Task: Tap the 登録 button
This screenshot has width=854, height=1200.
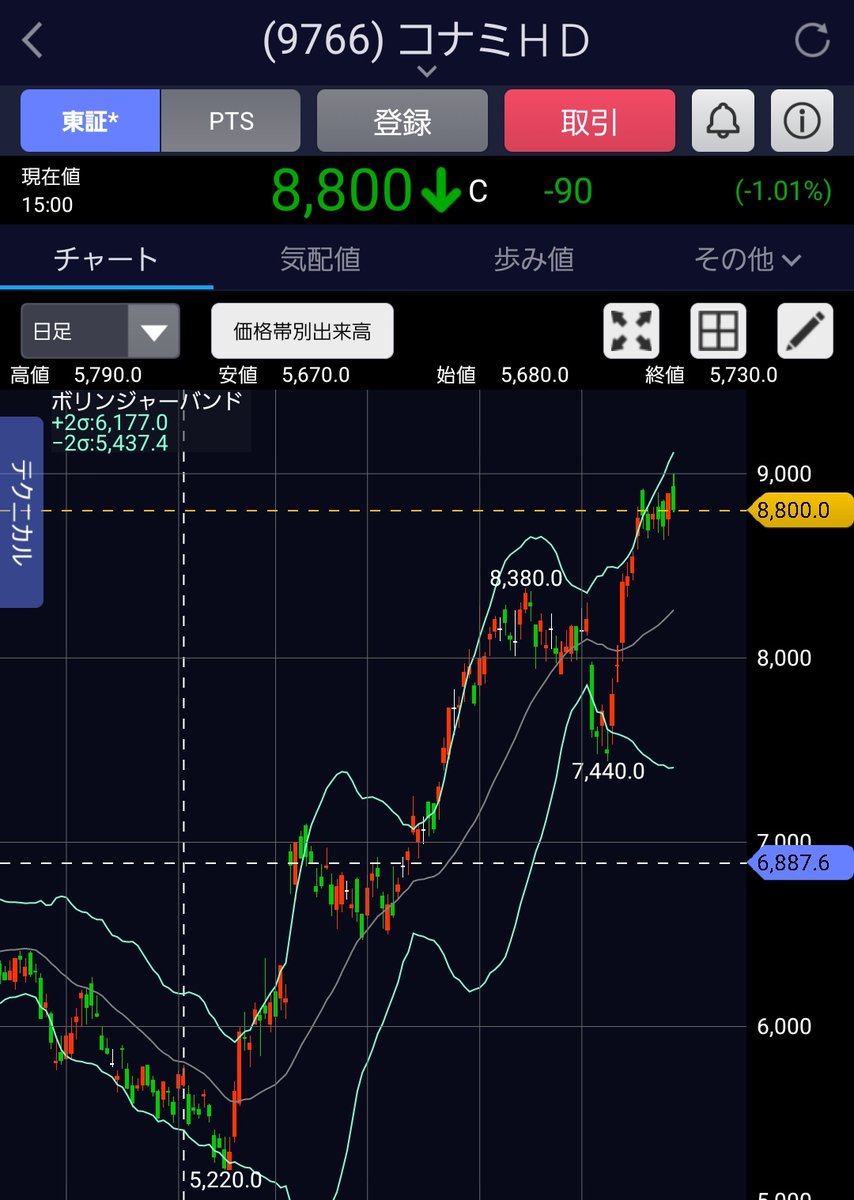Action: pos(402,121)
